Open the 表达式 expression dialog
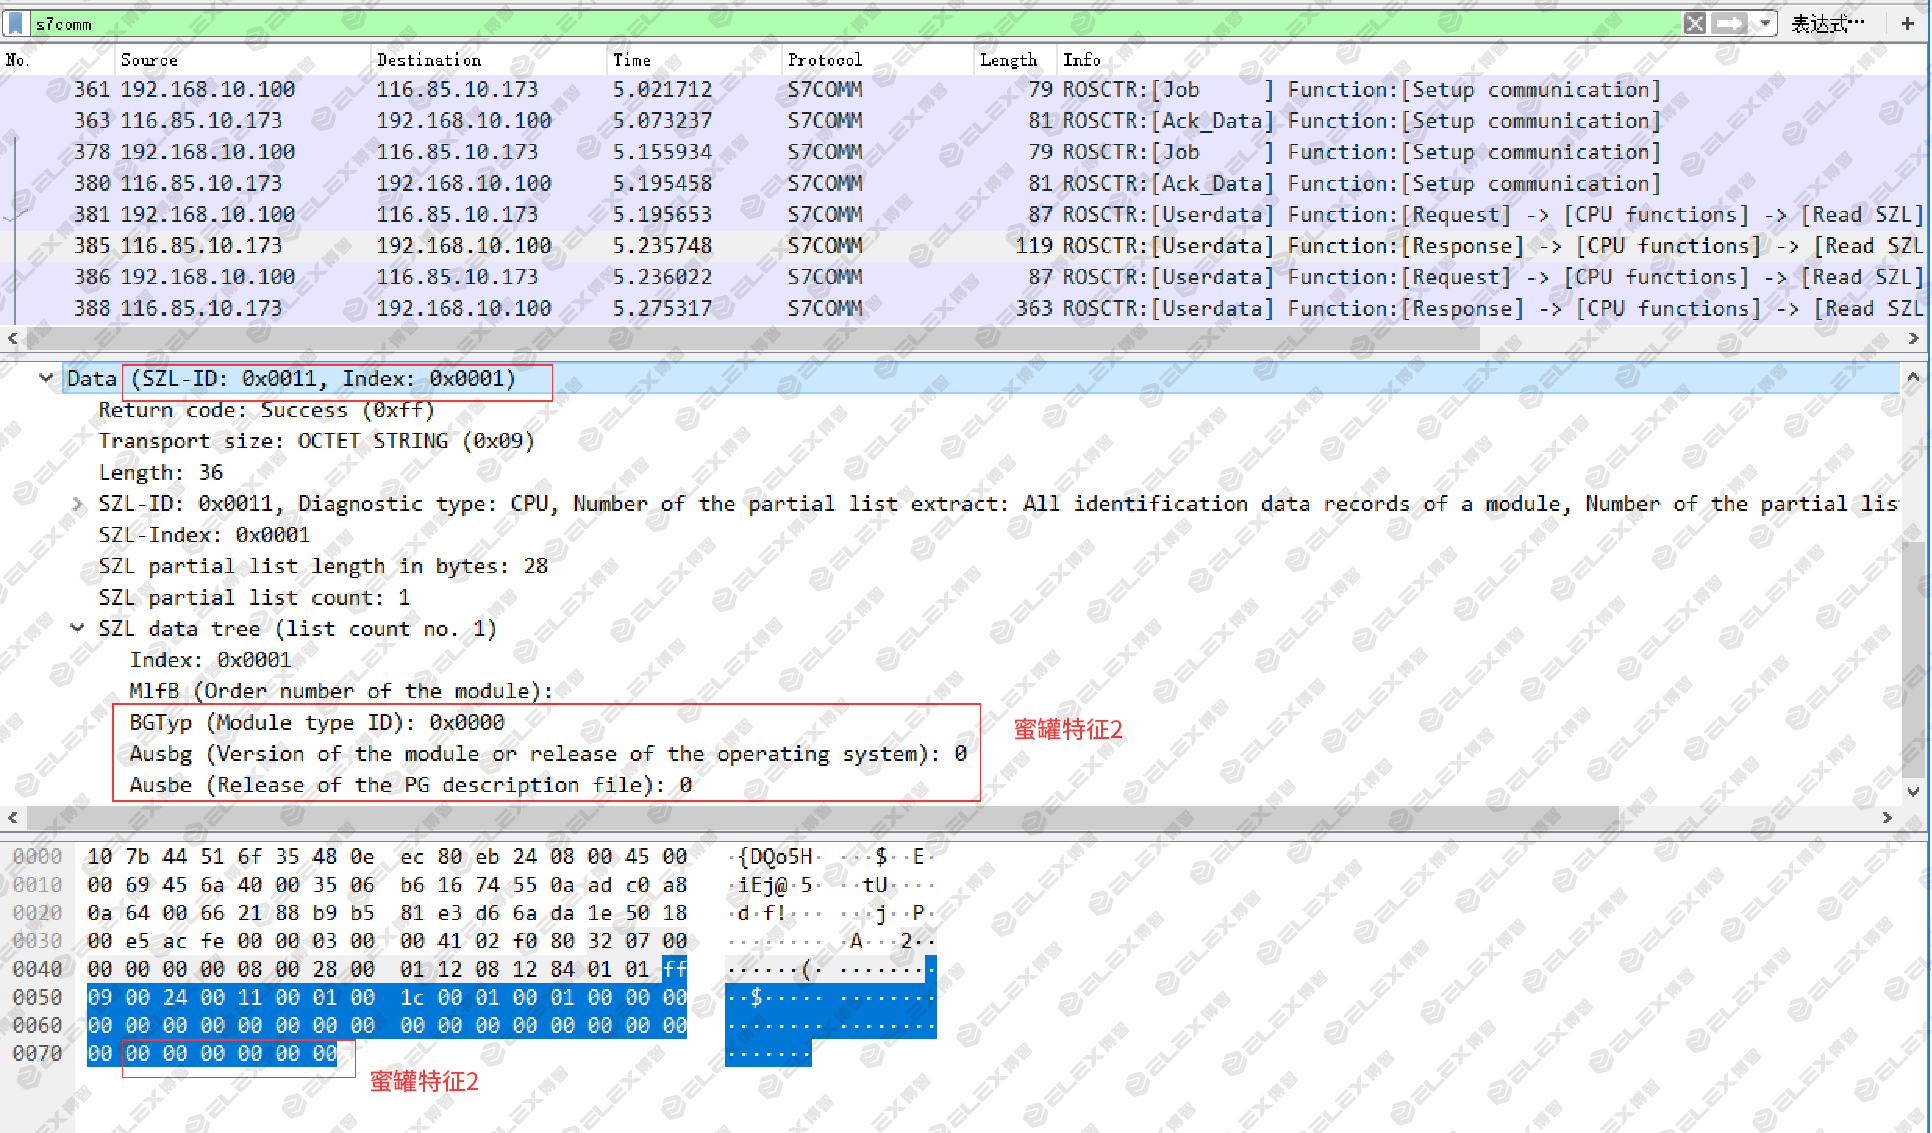The width and height of the screenshot is (1932, 1133). click(1827, 23)
